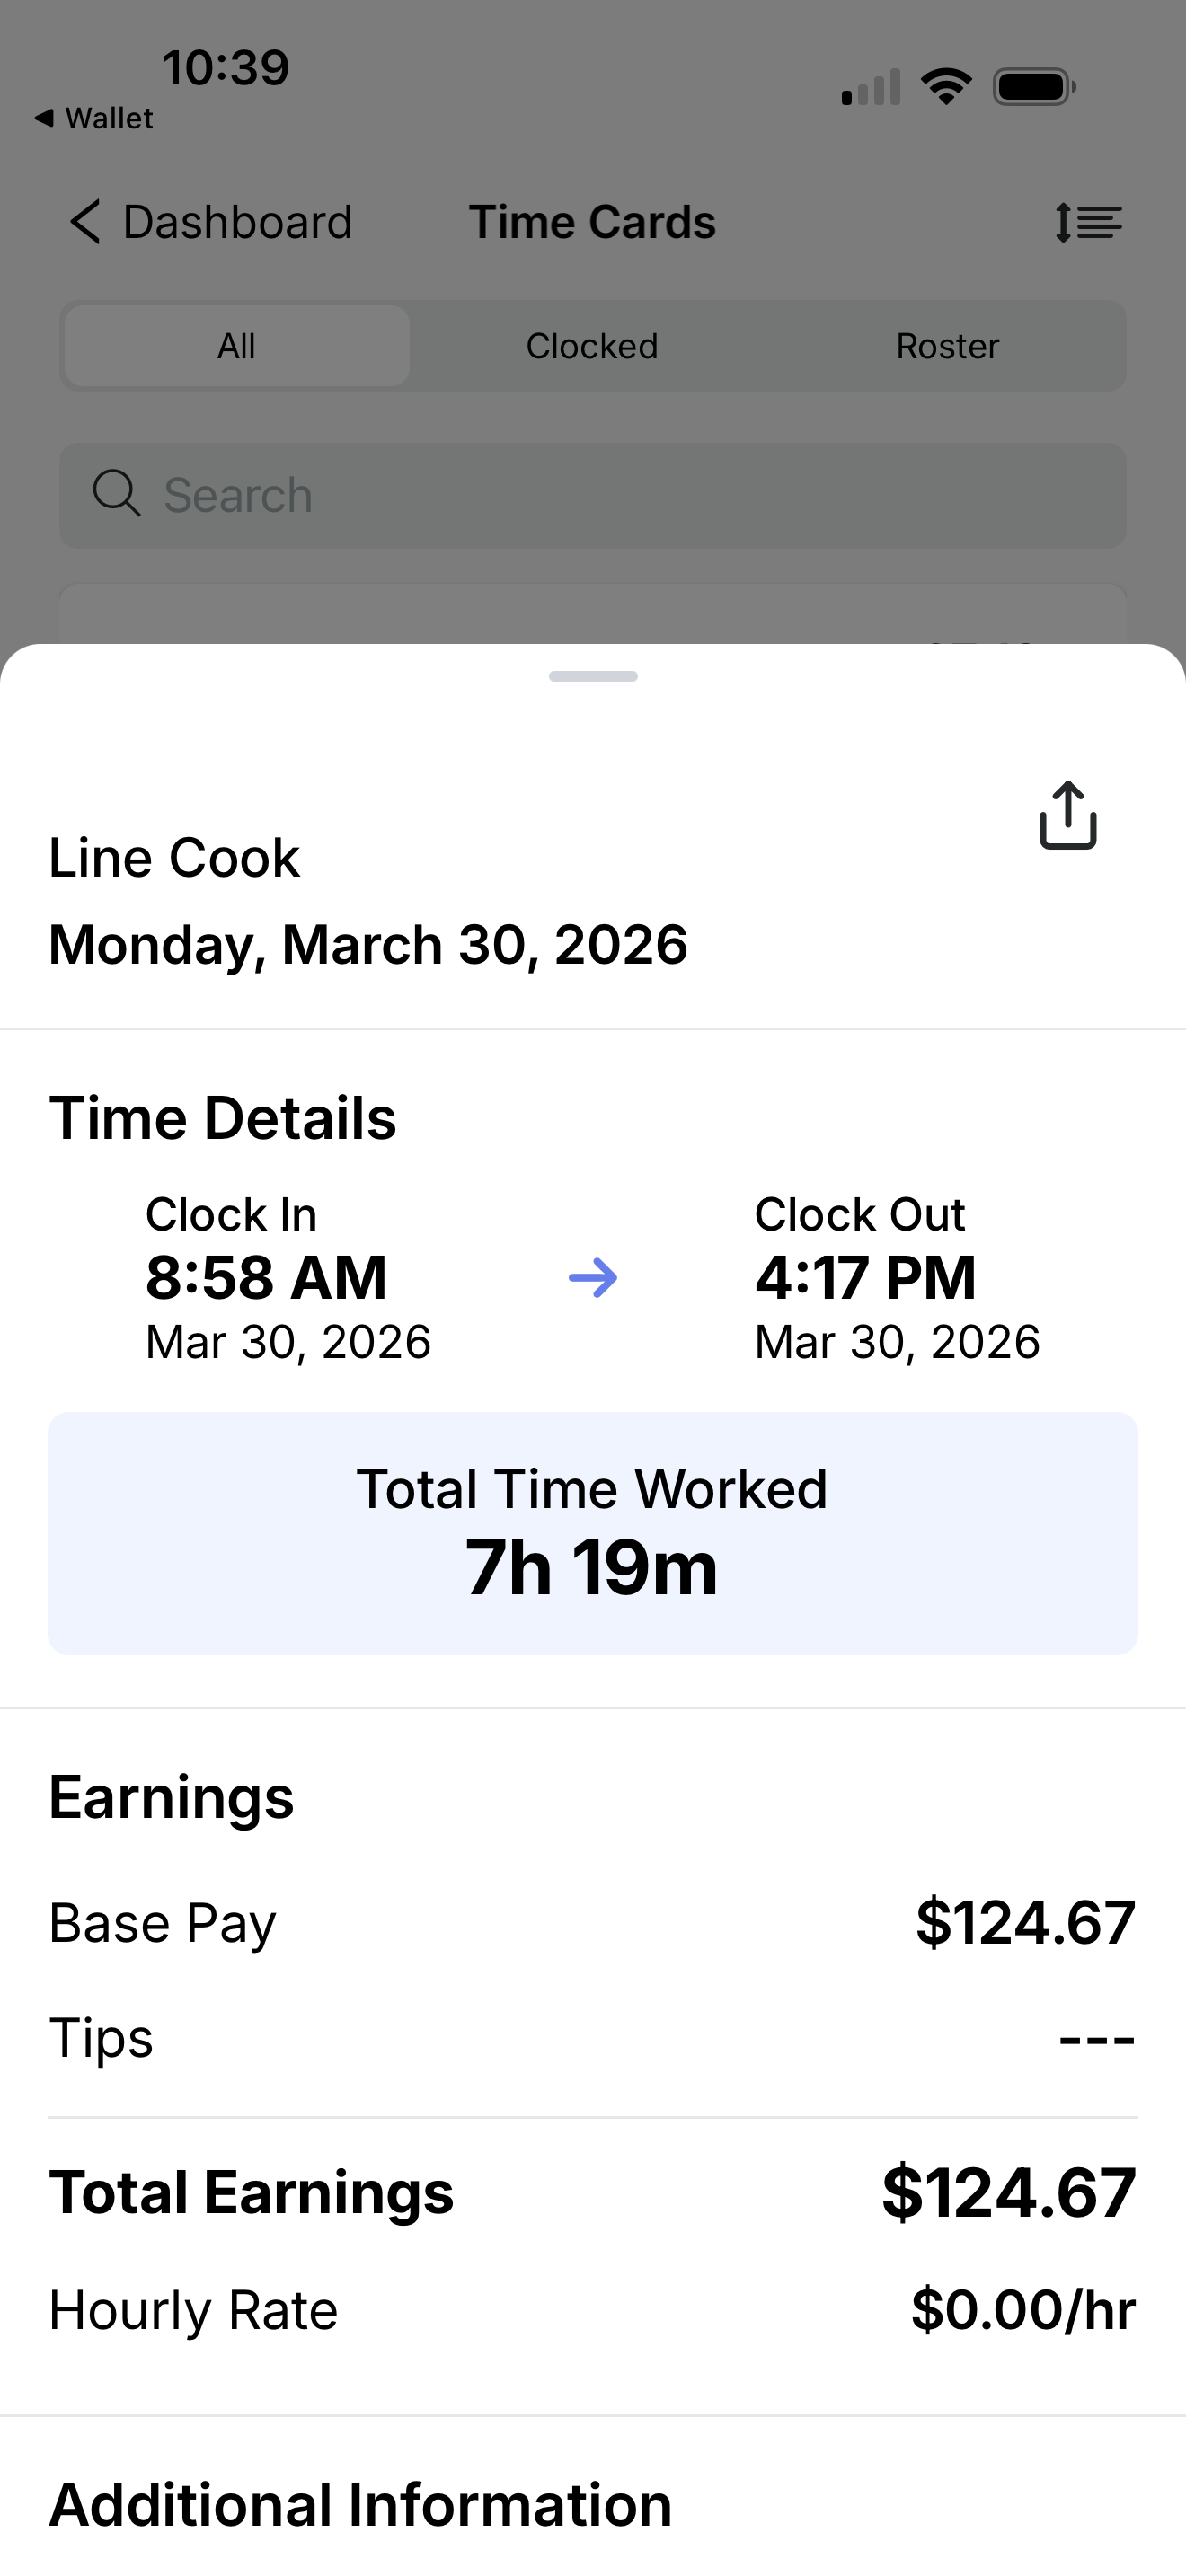The height and width of the screenshot is (2576, 1186).
Task: Go back to Dashboard
Action: tap(237, 222)
